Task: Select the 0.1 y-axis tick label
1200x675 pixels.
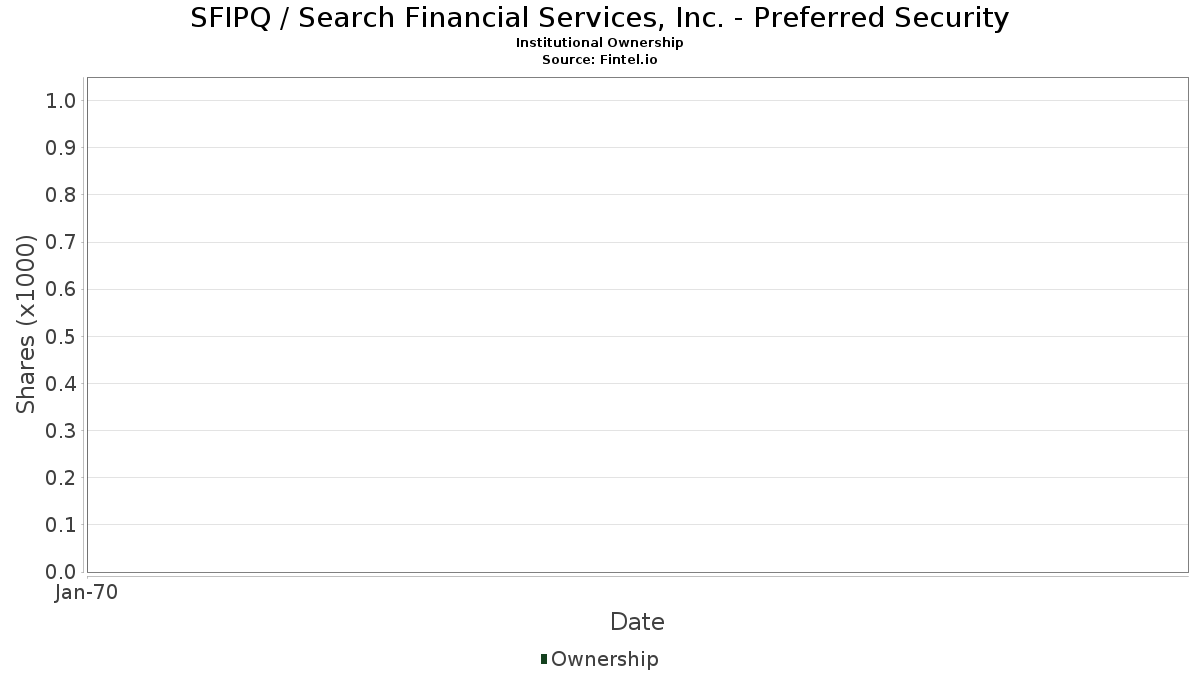Action: coord(61,525)
